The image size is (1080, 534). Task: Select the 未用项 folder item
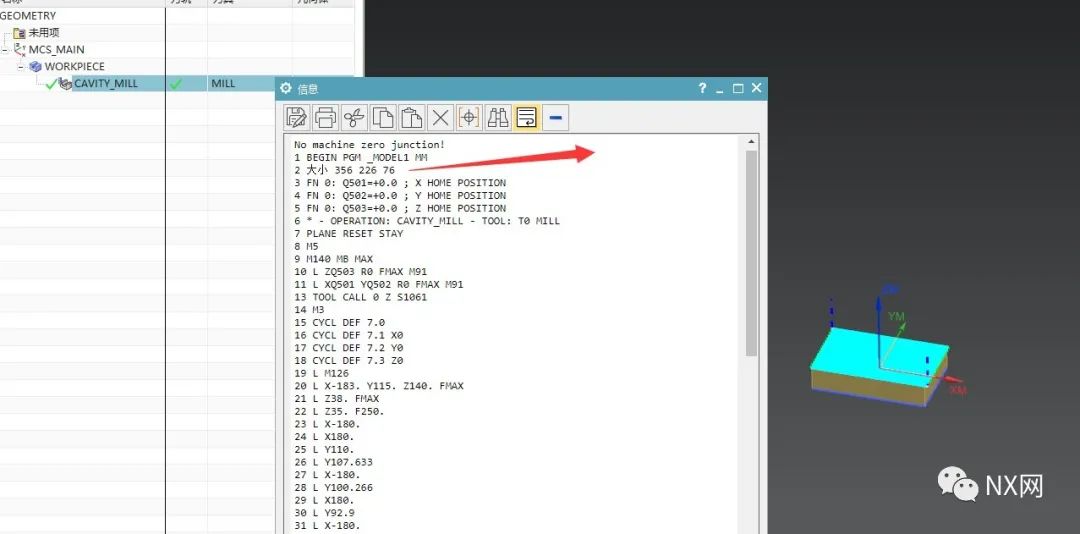click(44, 32)
